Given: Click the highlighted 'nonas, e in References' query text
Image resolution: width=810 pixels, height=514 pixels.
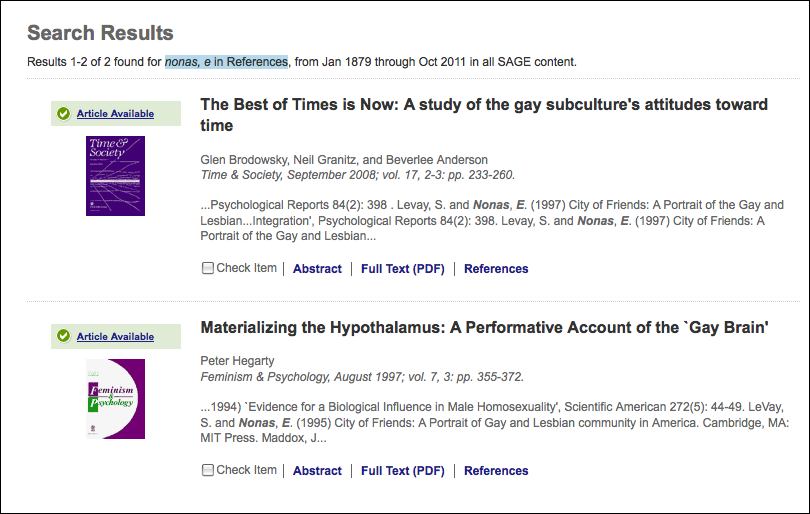Looking at the screenshot, I should click(x=226, y=62).
